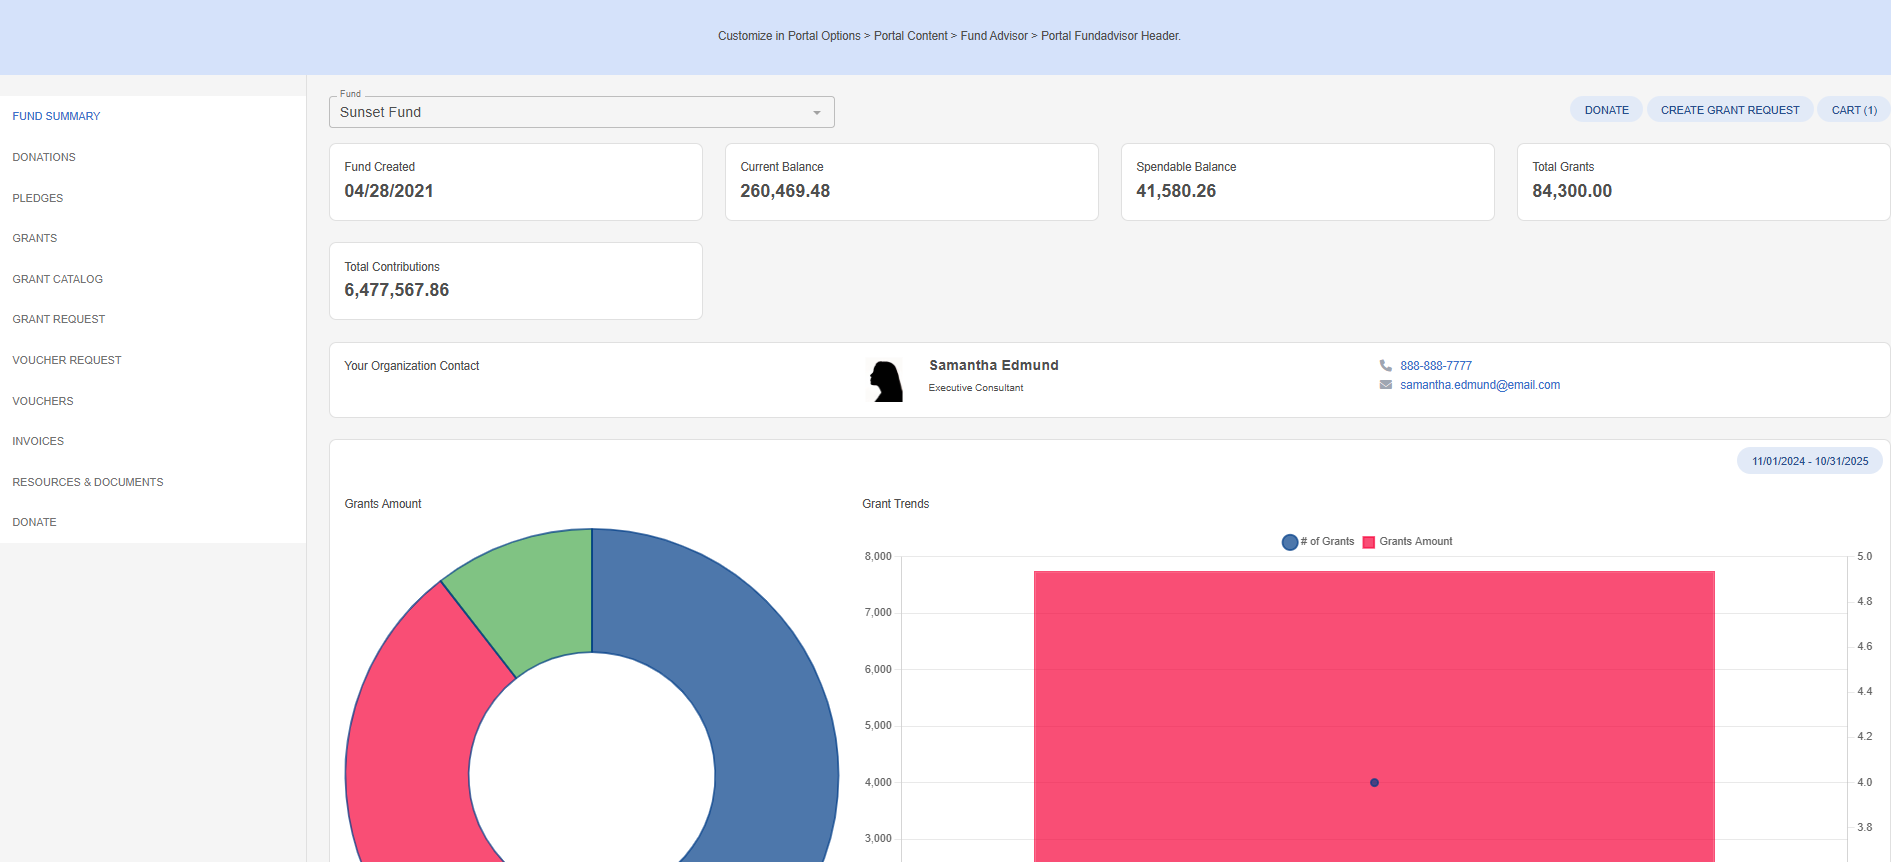Call the 888-888-7777 phone link
The image size is (1891, 862).
(x=1436, y=366)
